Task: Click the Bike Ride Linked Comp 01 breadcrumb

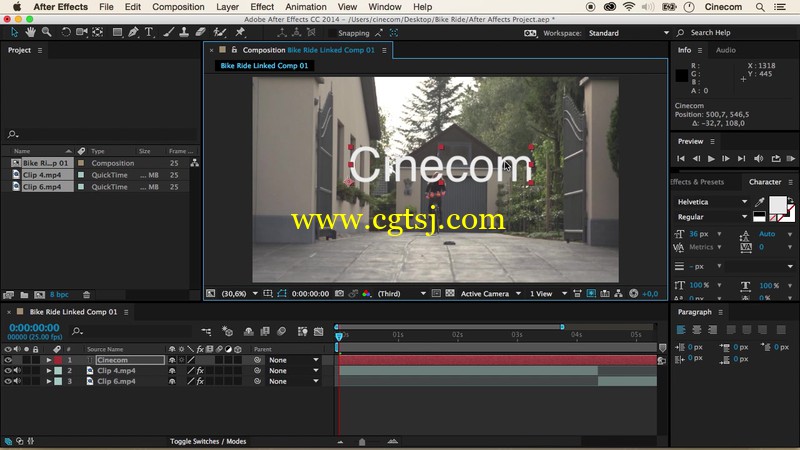Action: [264, 66]
